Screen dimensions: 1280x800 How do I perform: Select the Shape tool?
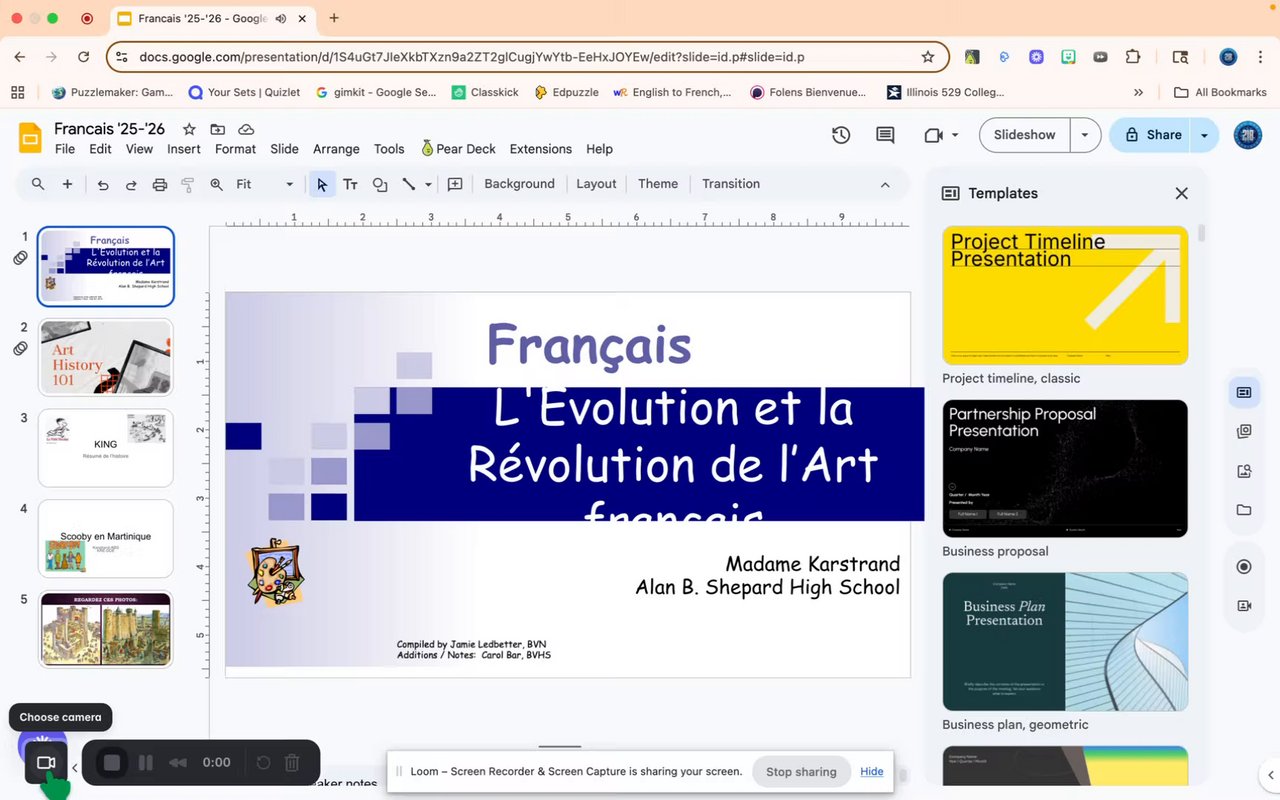pos(380,184)
